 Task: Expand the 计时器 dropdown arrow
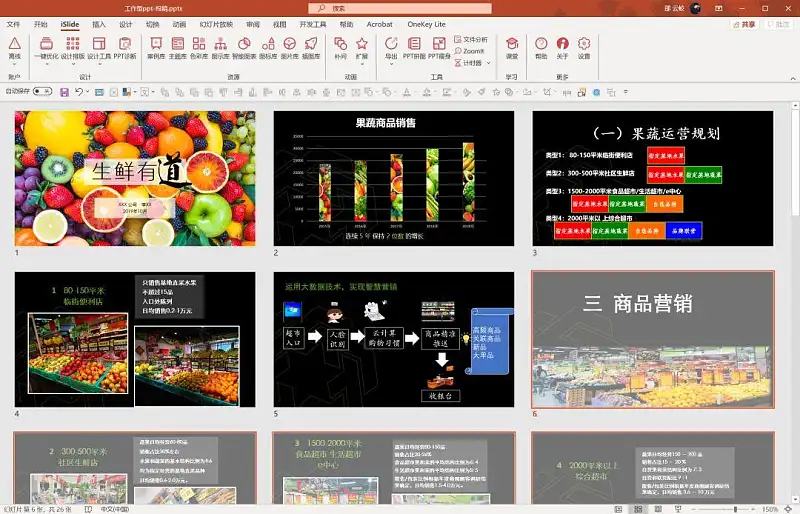488,63
